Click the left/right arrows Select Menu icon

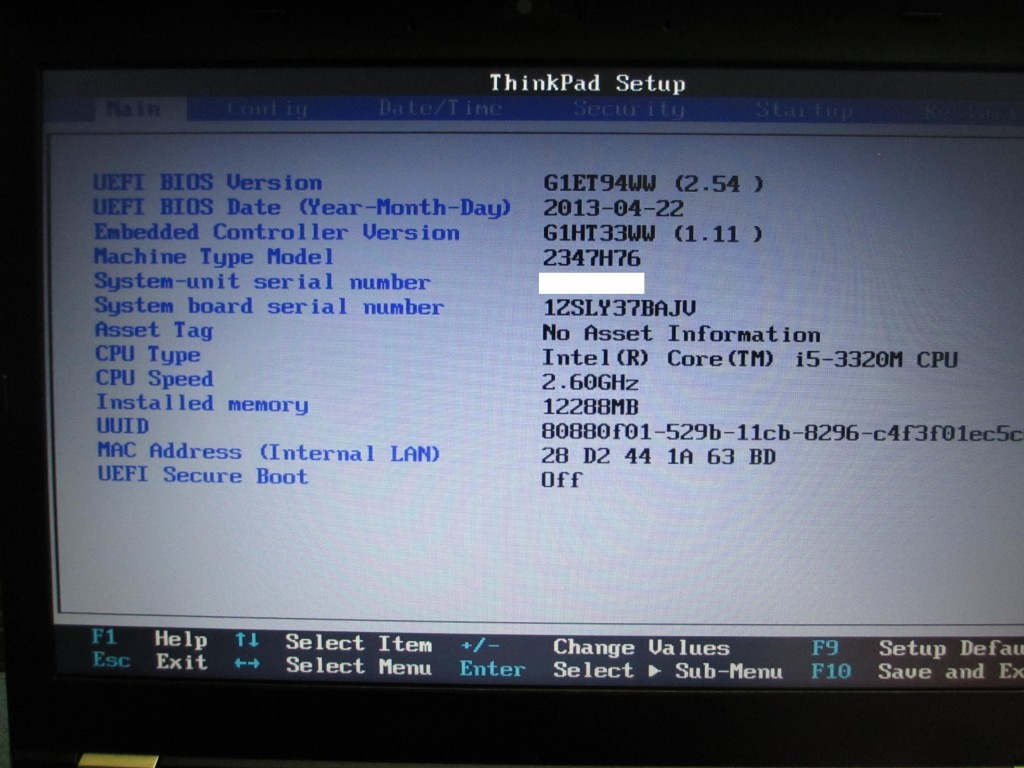tap(247, 665)
